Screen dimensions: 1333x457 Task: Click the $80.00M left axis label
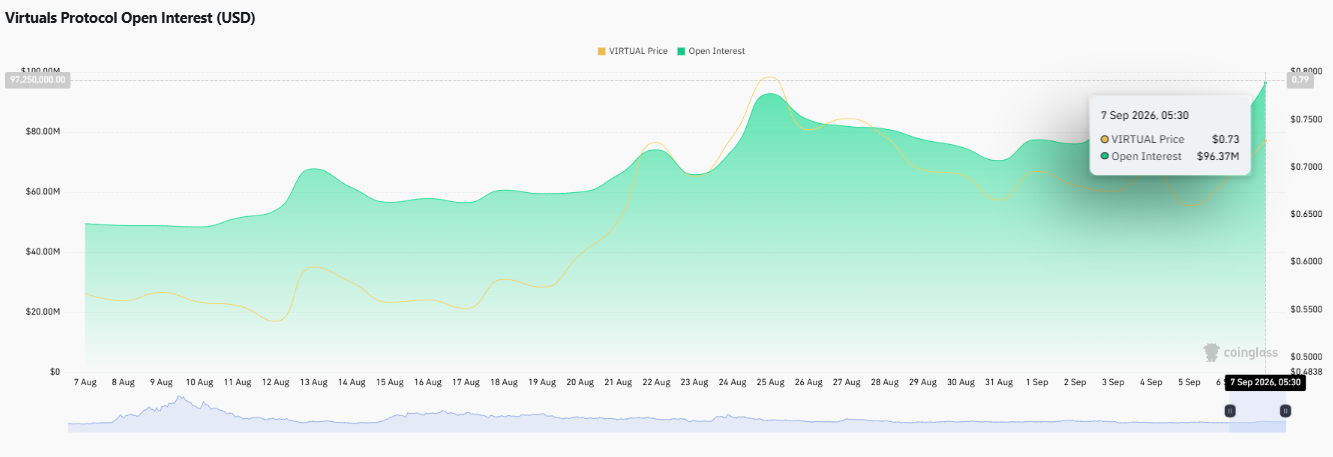[41, 132]
